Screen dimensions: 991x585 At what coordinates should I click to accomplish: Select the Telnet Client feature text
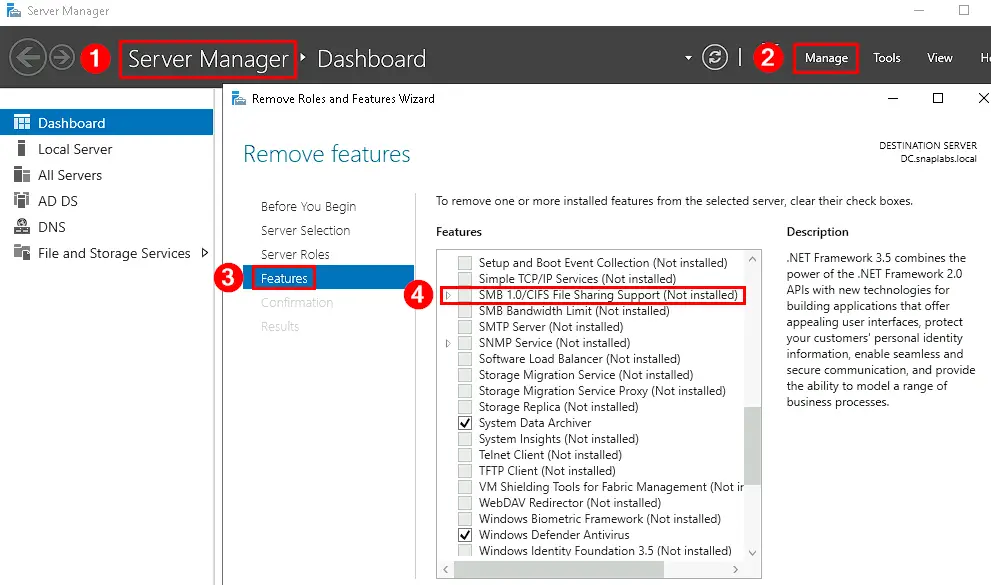pos(550,455)
